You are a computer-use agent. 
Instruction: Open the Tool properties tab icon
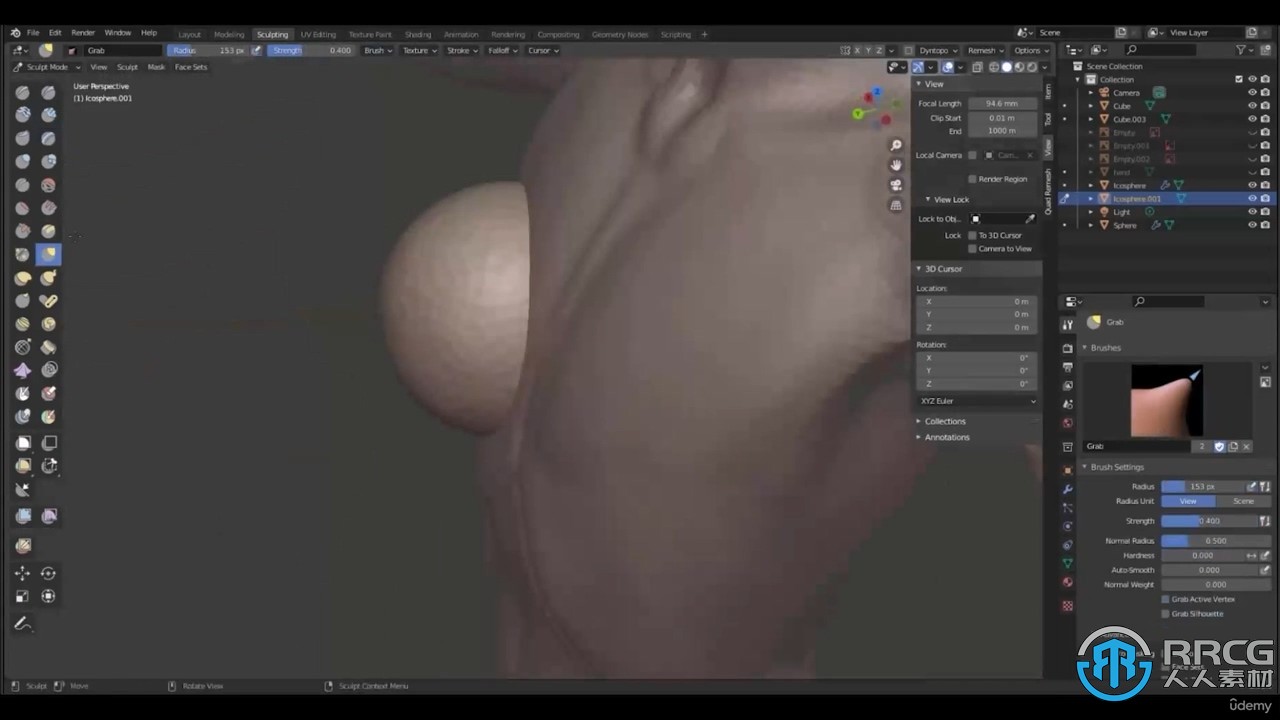(1067, 324)
